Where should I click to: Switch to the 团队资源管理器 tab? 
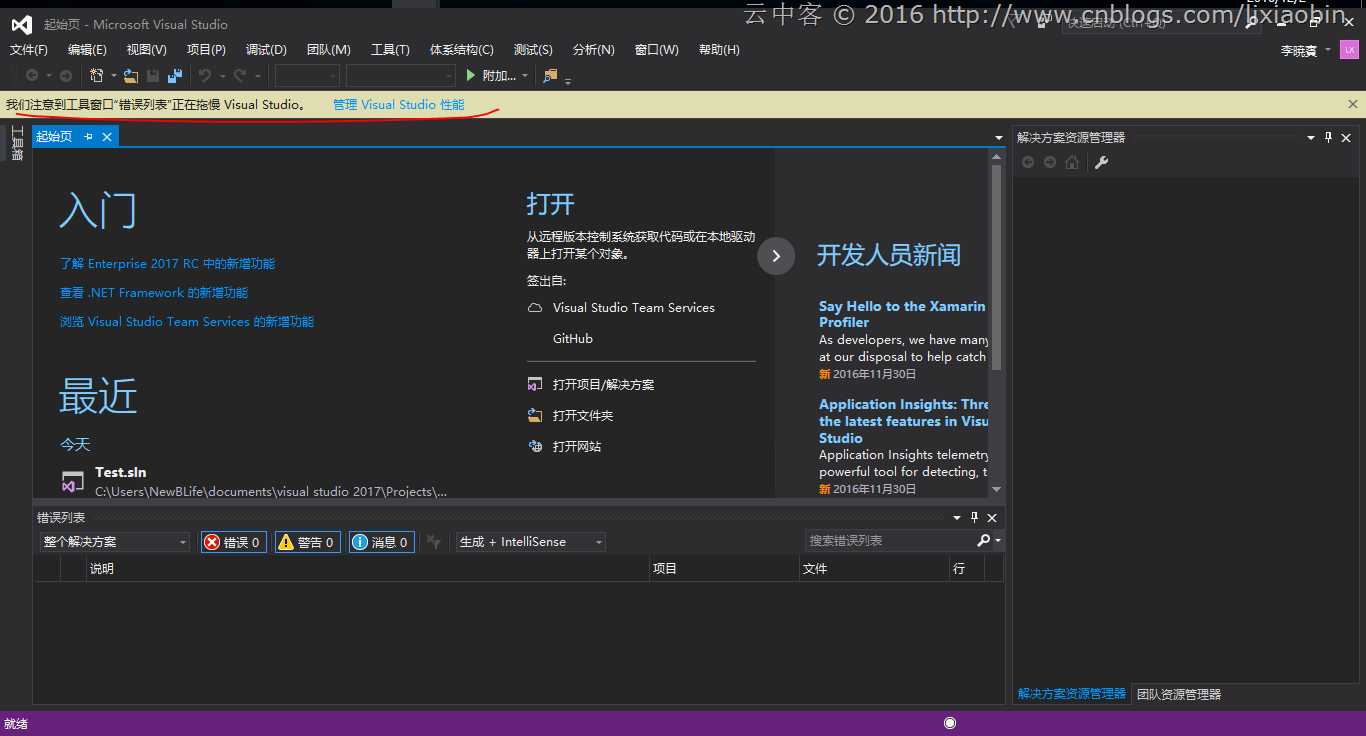click(x=1179, y=694)
